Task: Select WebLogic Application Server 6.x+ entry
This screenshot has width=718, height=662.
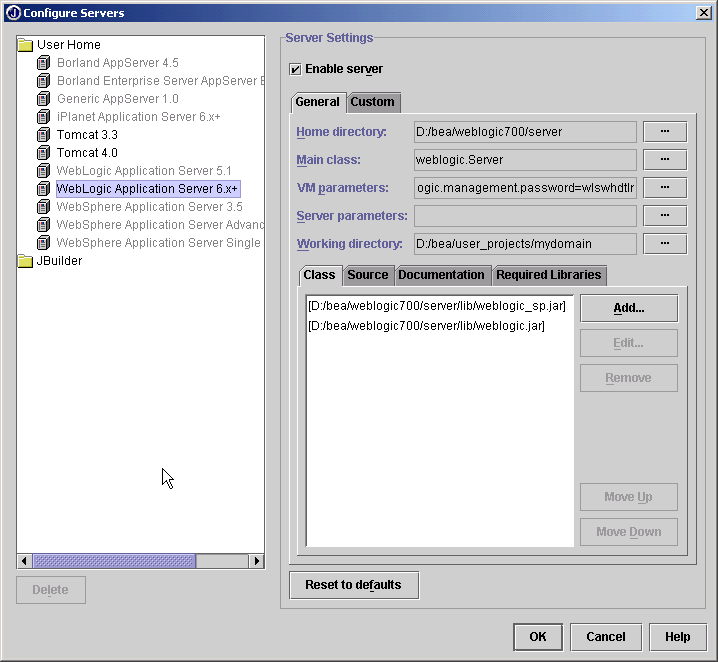Action: 147,189
